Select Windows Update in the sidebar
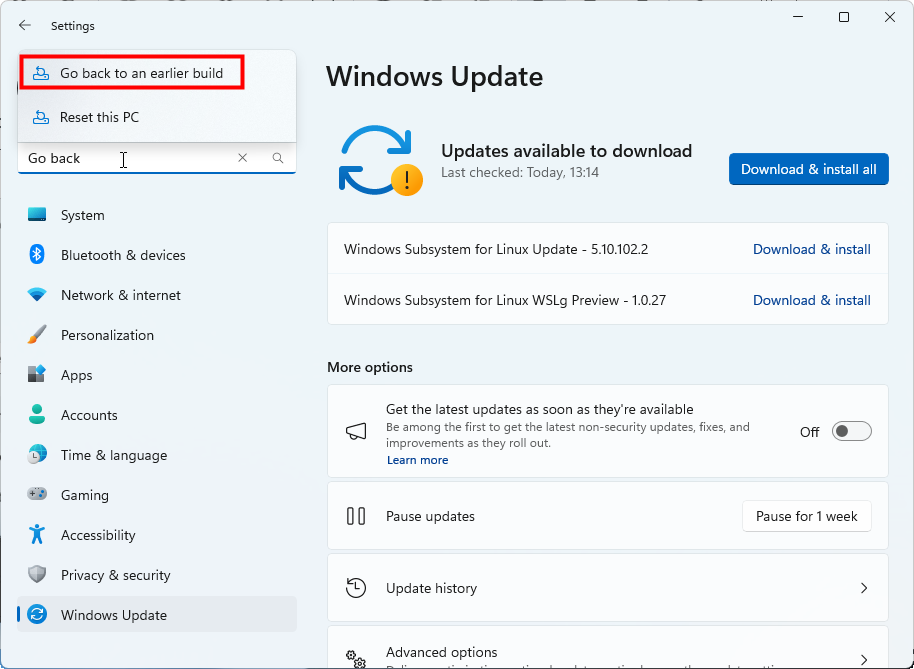Screen dimensions: 914x669 pos(157,614)
